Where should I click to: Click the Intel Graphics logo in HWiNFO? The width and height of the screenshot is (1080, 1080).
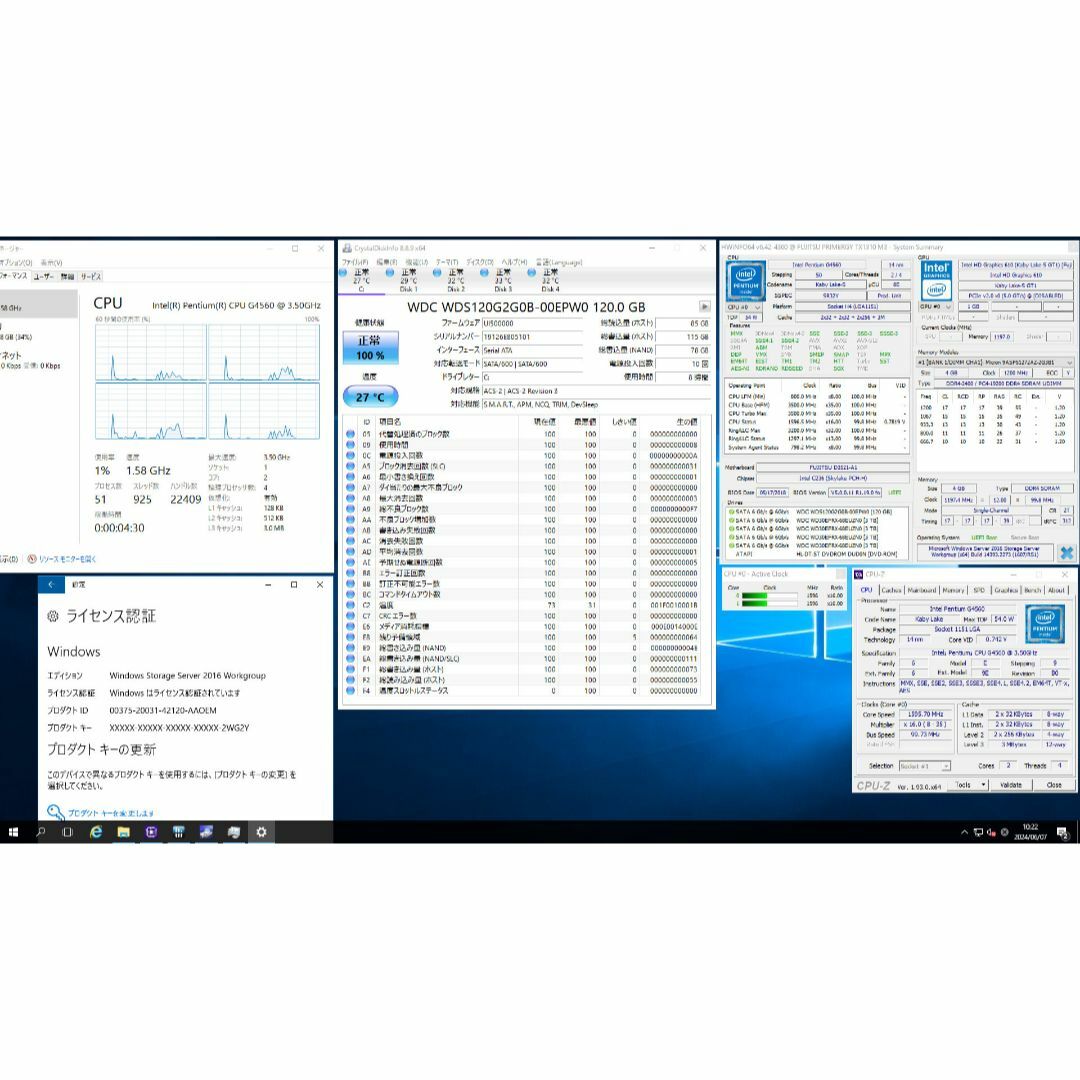935,281
